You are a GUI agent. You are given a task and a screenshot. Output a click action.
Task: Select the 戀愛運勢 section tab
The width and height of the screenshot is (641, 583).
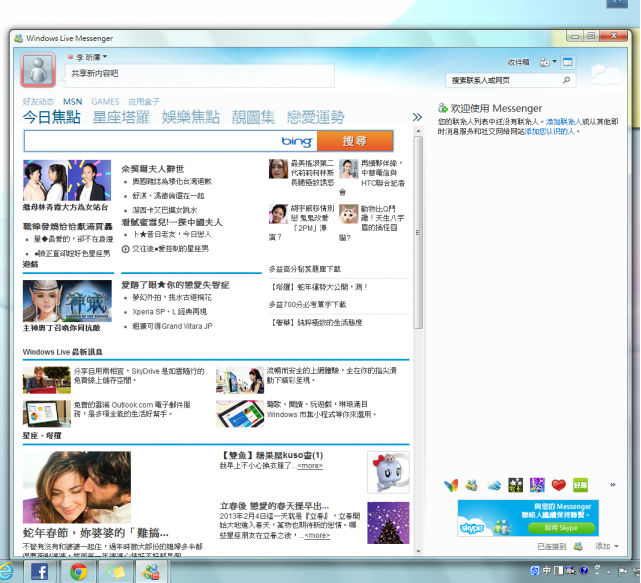pos(316,117)
